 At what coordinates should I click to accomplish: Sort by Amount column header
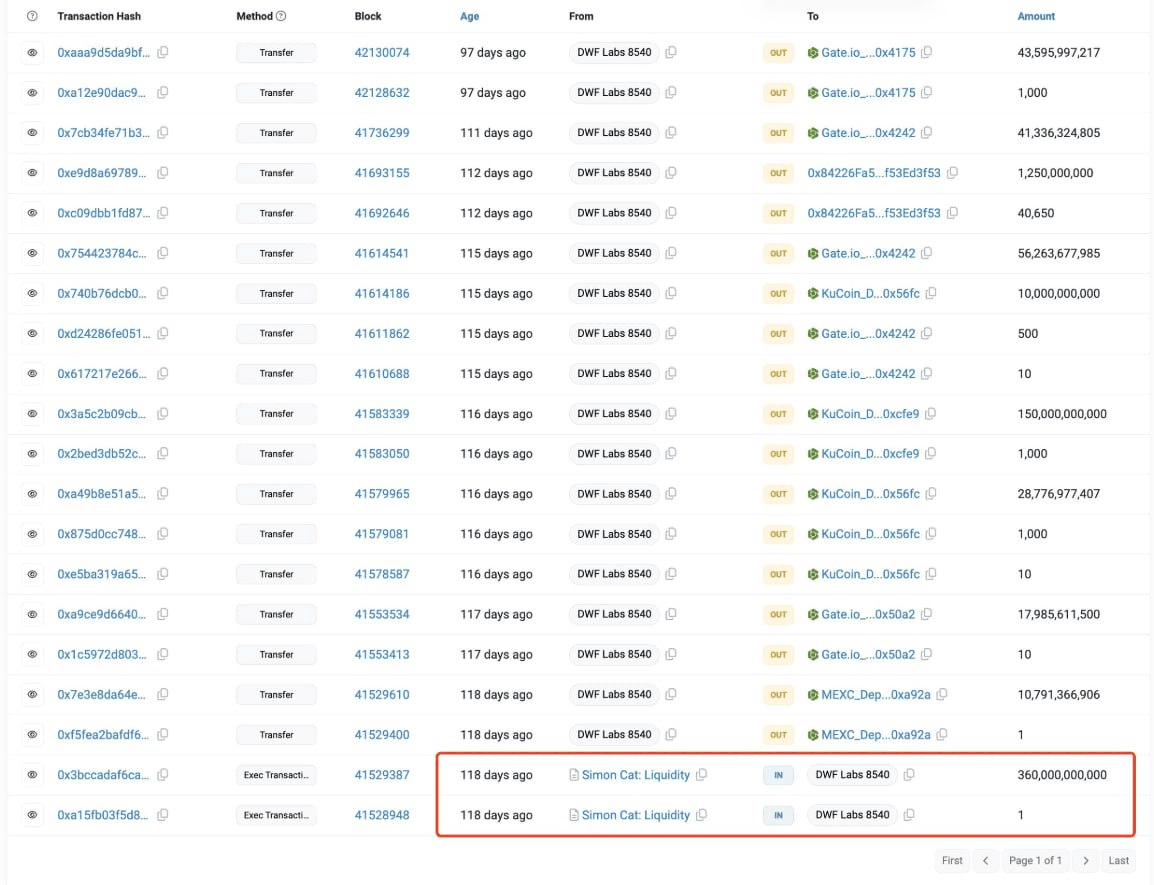point(1036,16)
